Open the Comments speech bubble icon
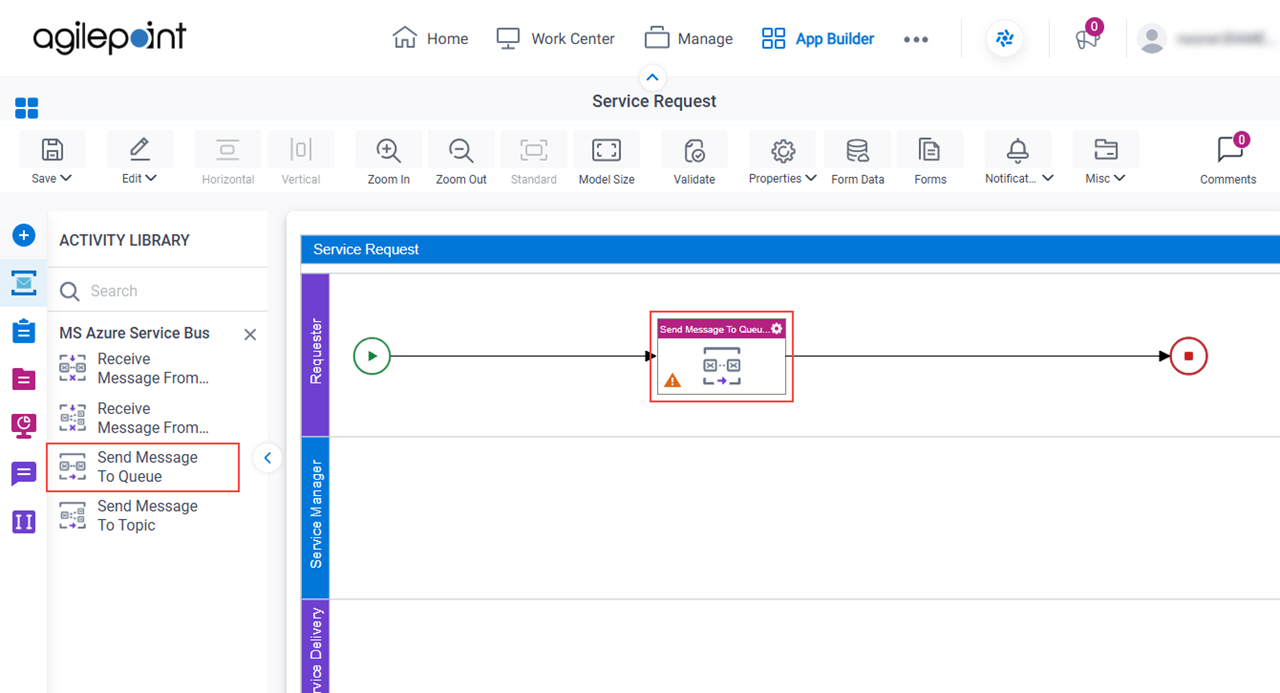Screen dimensions: 1280x693 tap(1229, 150)
